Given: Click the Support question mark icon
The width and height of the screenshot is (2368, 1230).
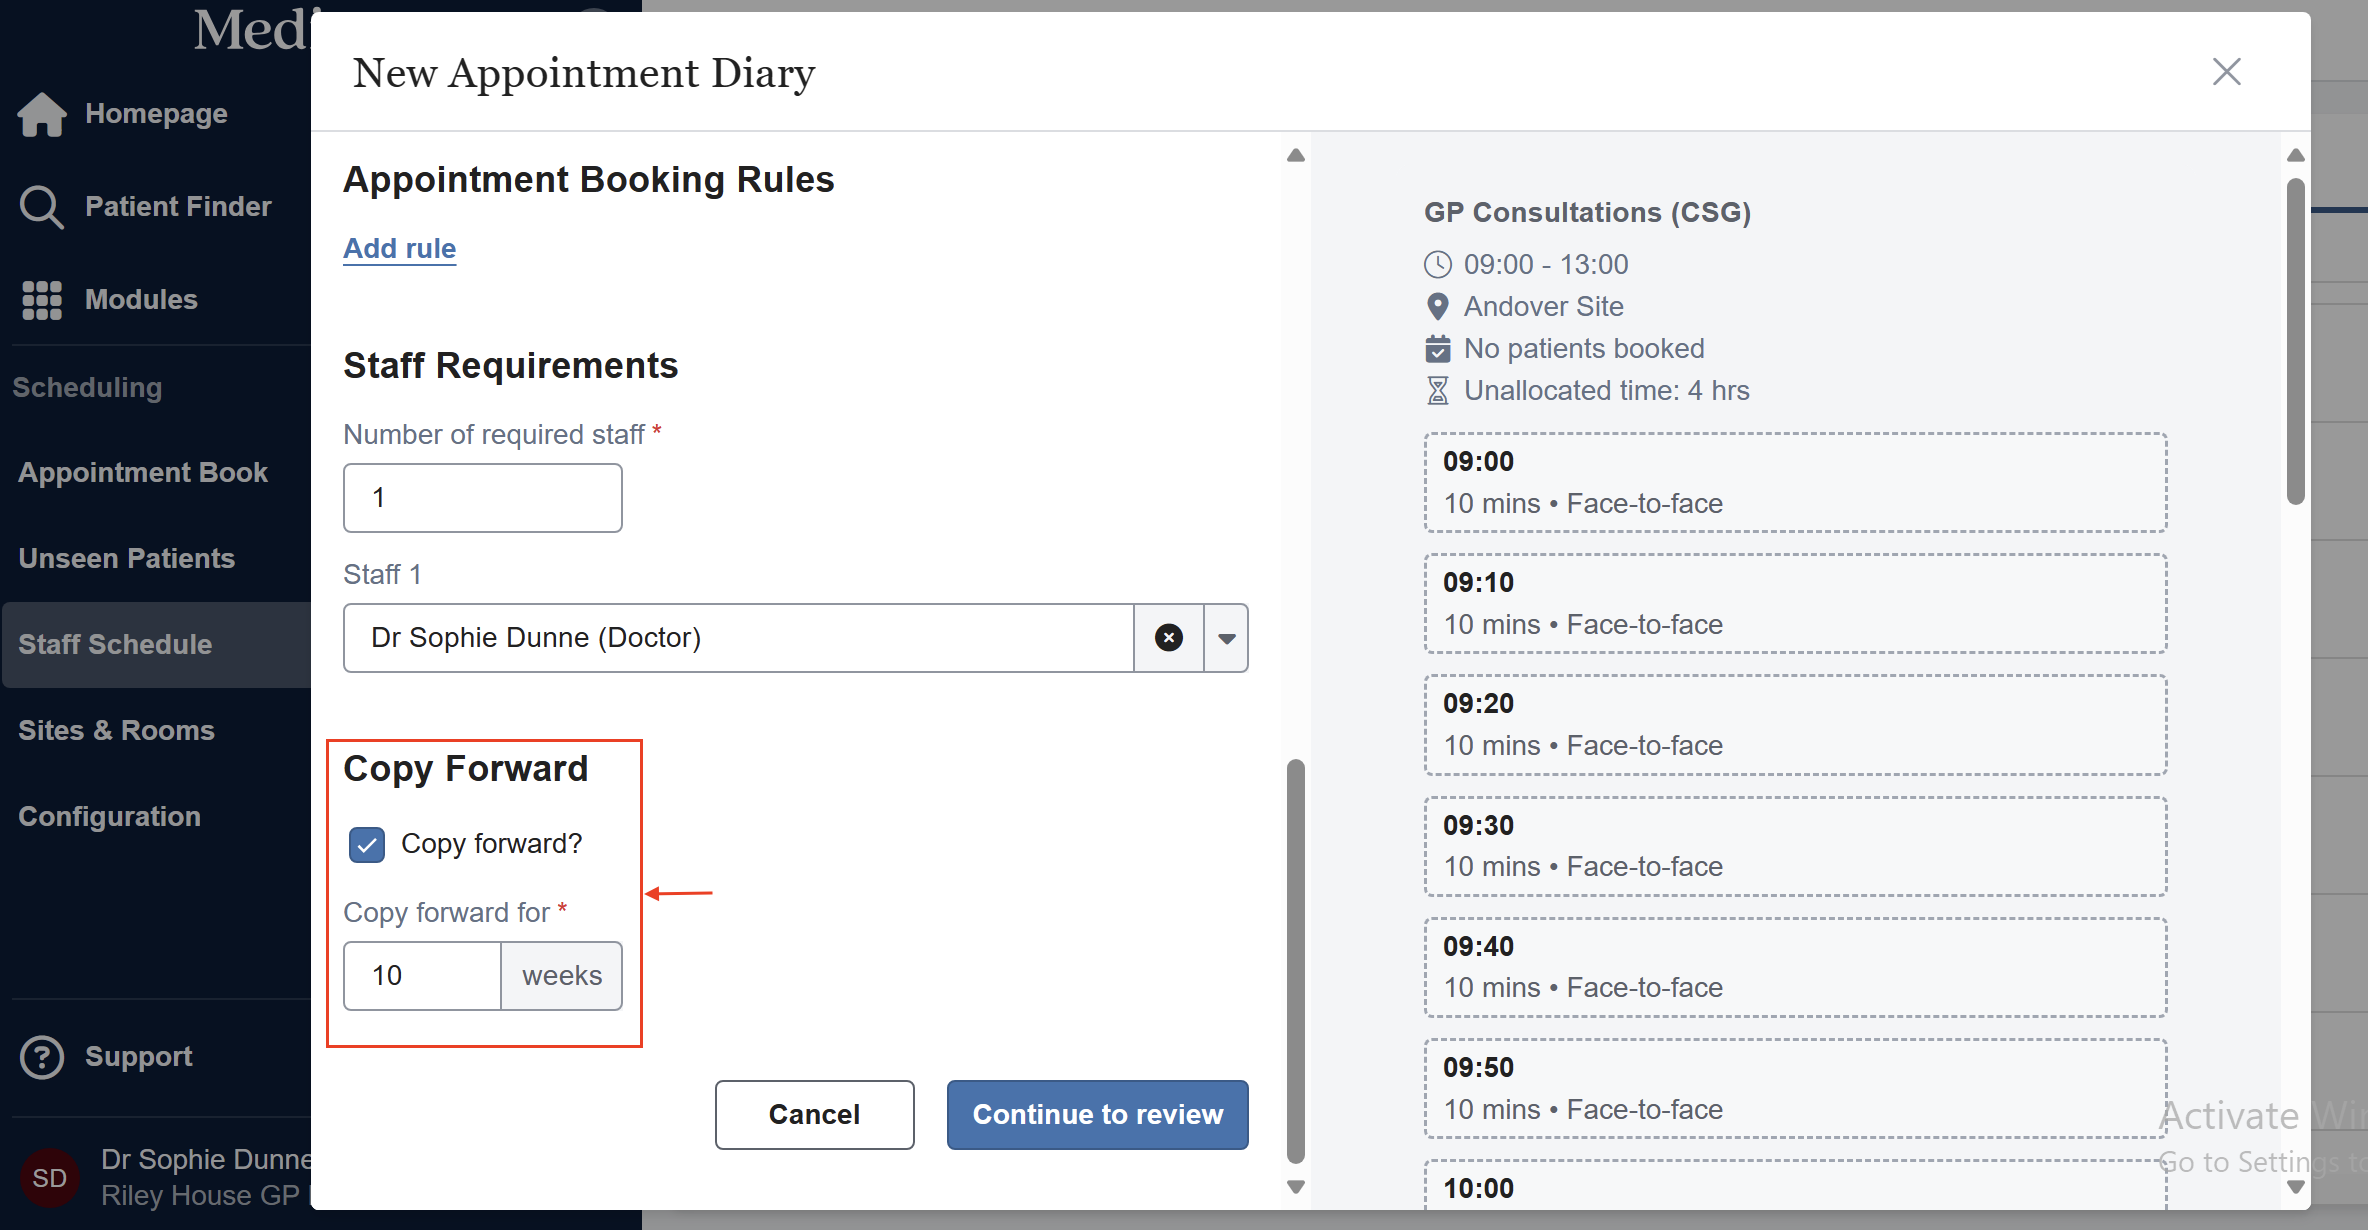Looking at the screenshot, I should [x=42, y=1057].
